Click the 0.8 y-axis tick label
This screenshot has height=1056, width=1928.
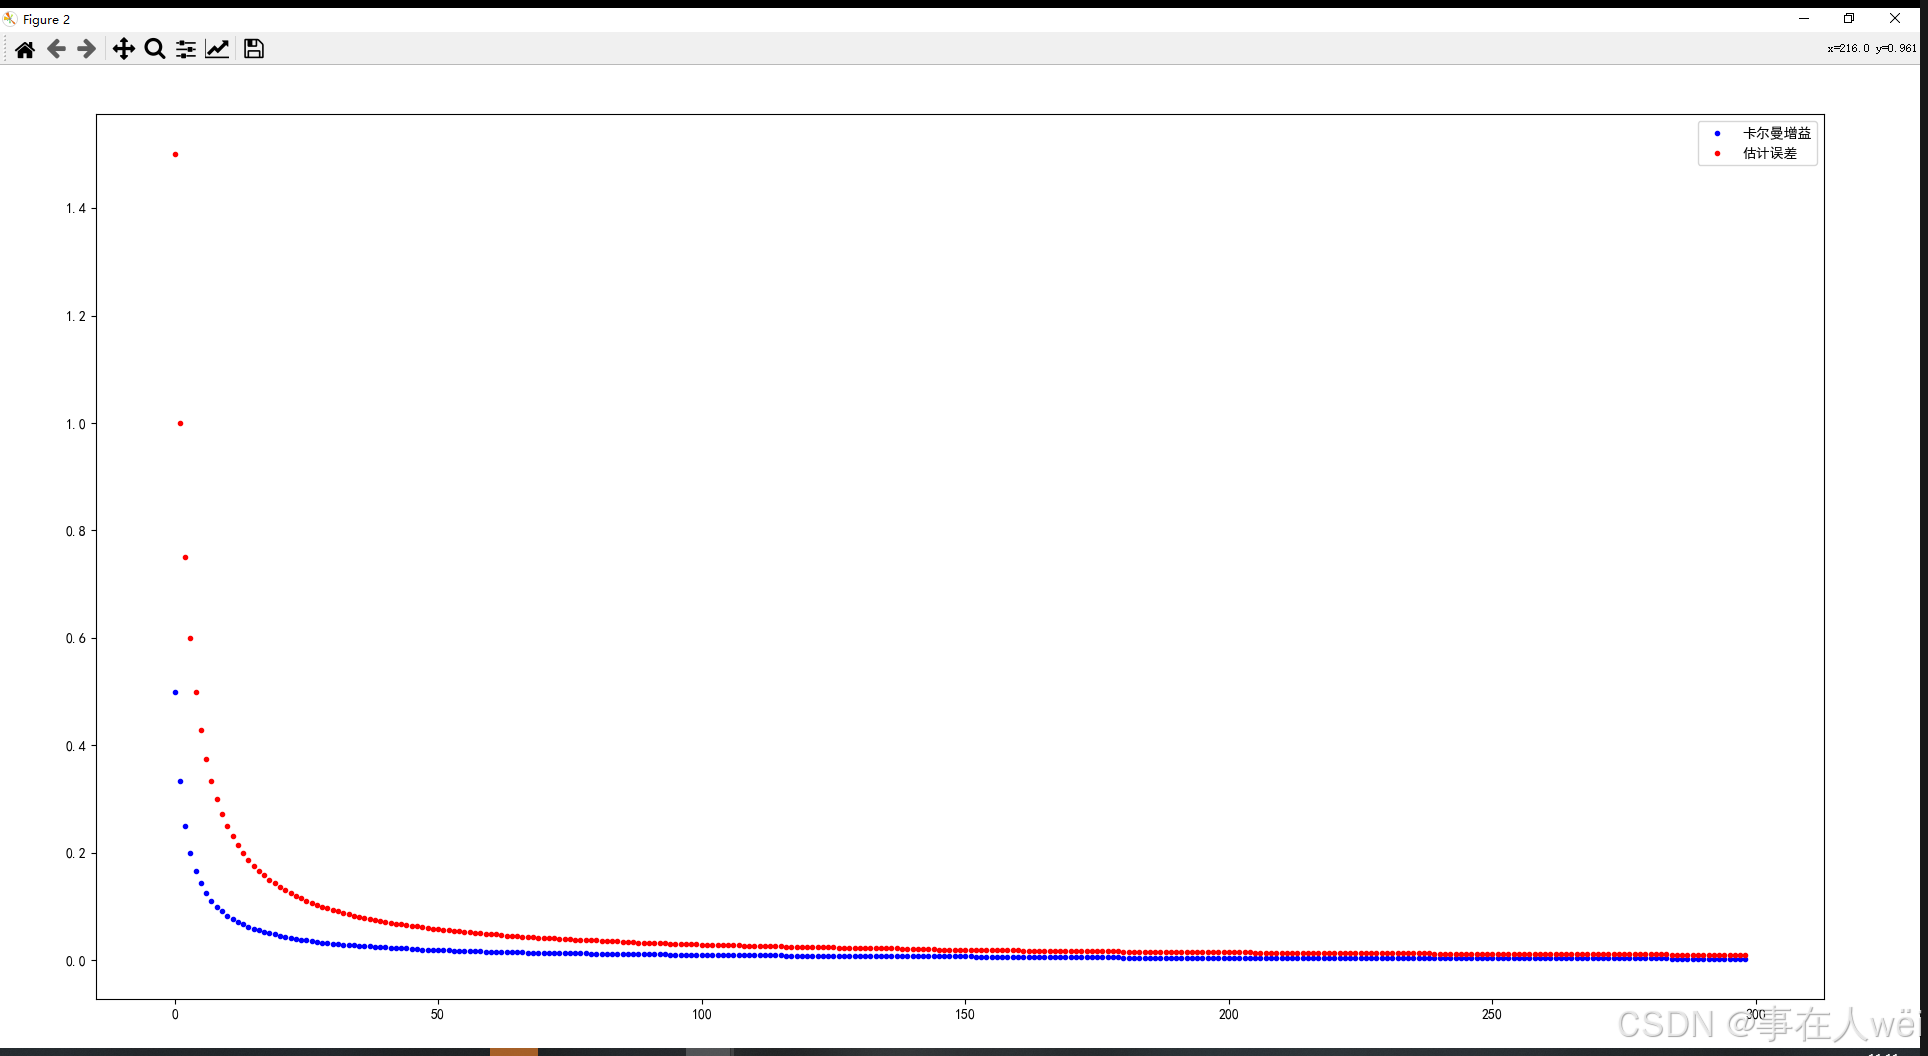point(76,531)
